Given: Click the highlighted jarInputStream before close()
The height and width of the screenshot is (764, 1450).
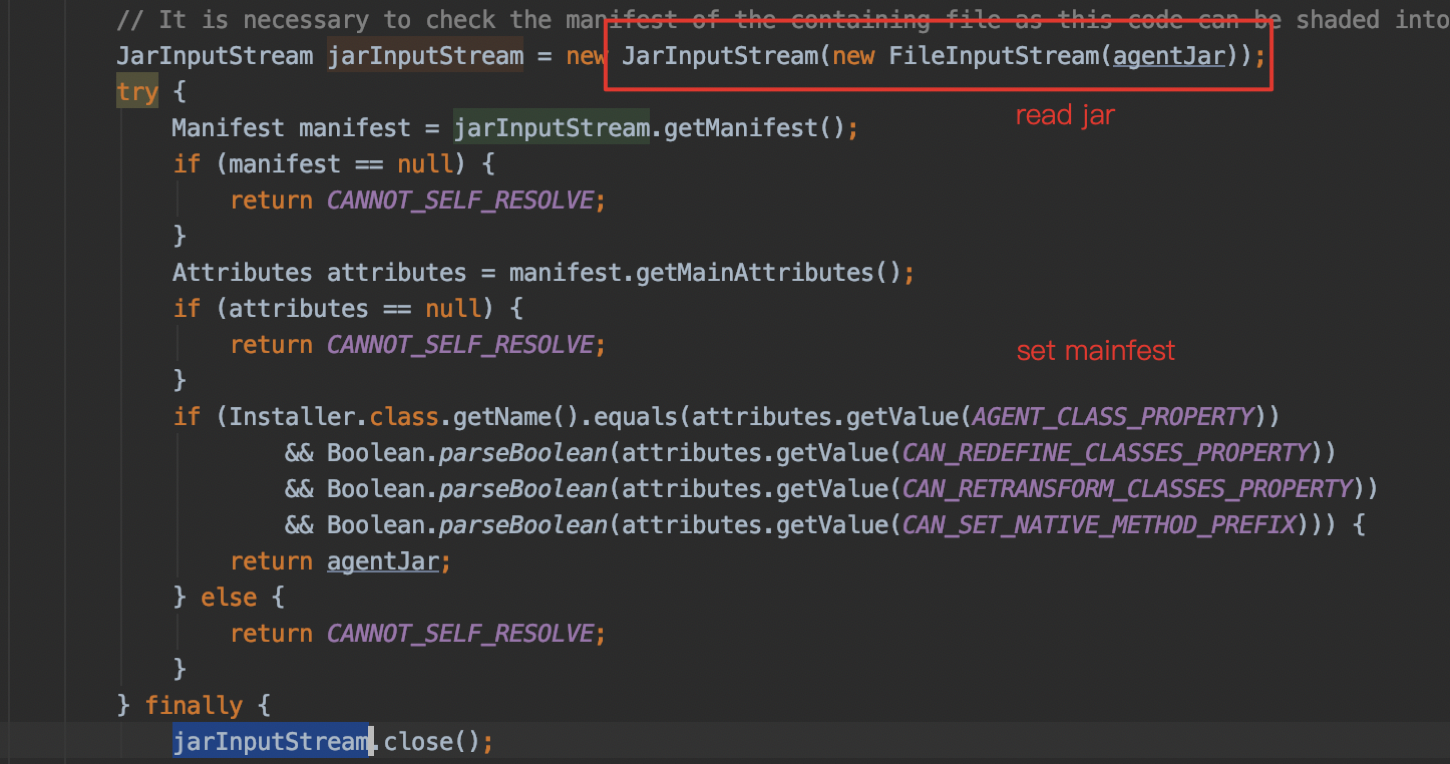Looking at the screenshot, I should (270, 741).
